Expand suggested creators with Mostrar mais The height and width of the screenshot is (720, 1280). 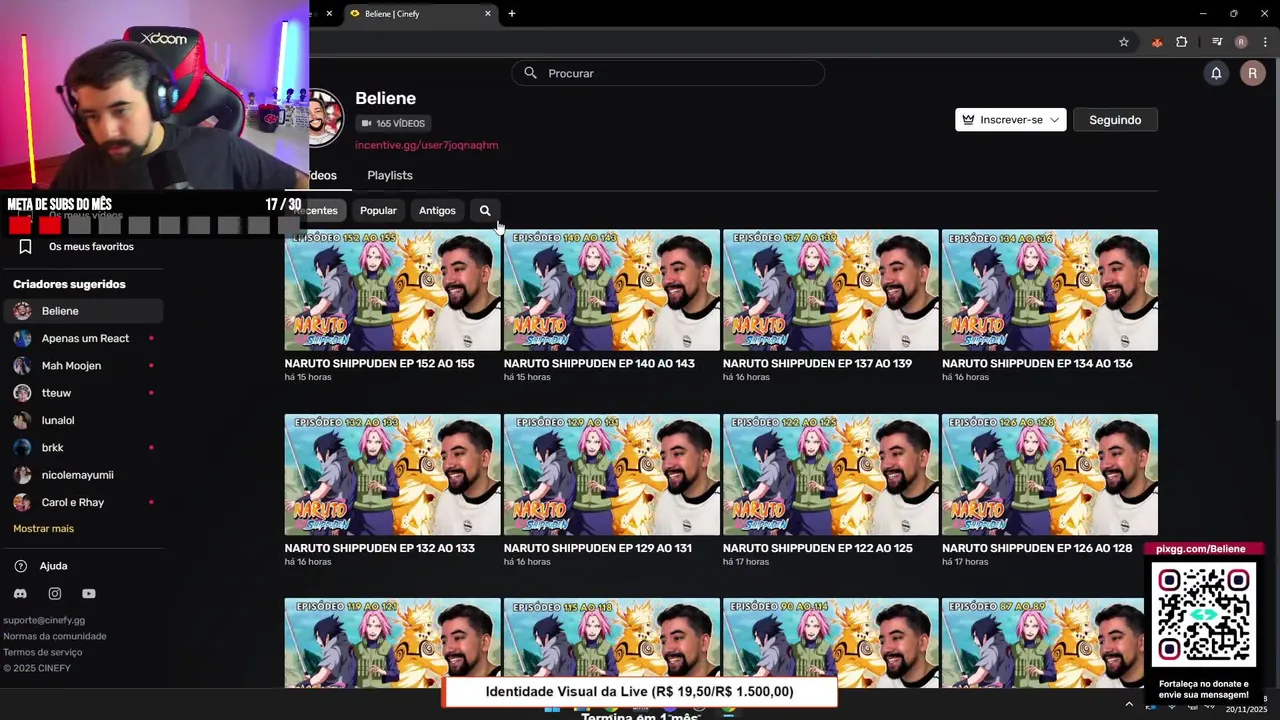43,528
